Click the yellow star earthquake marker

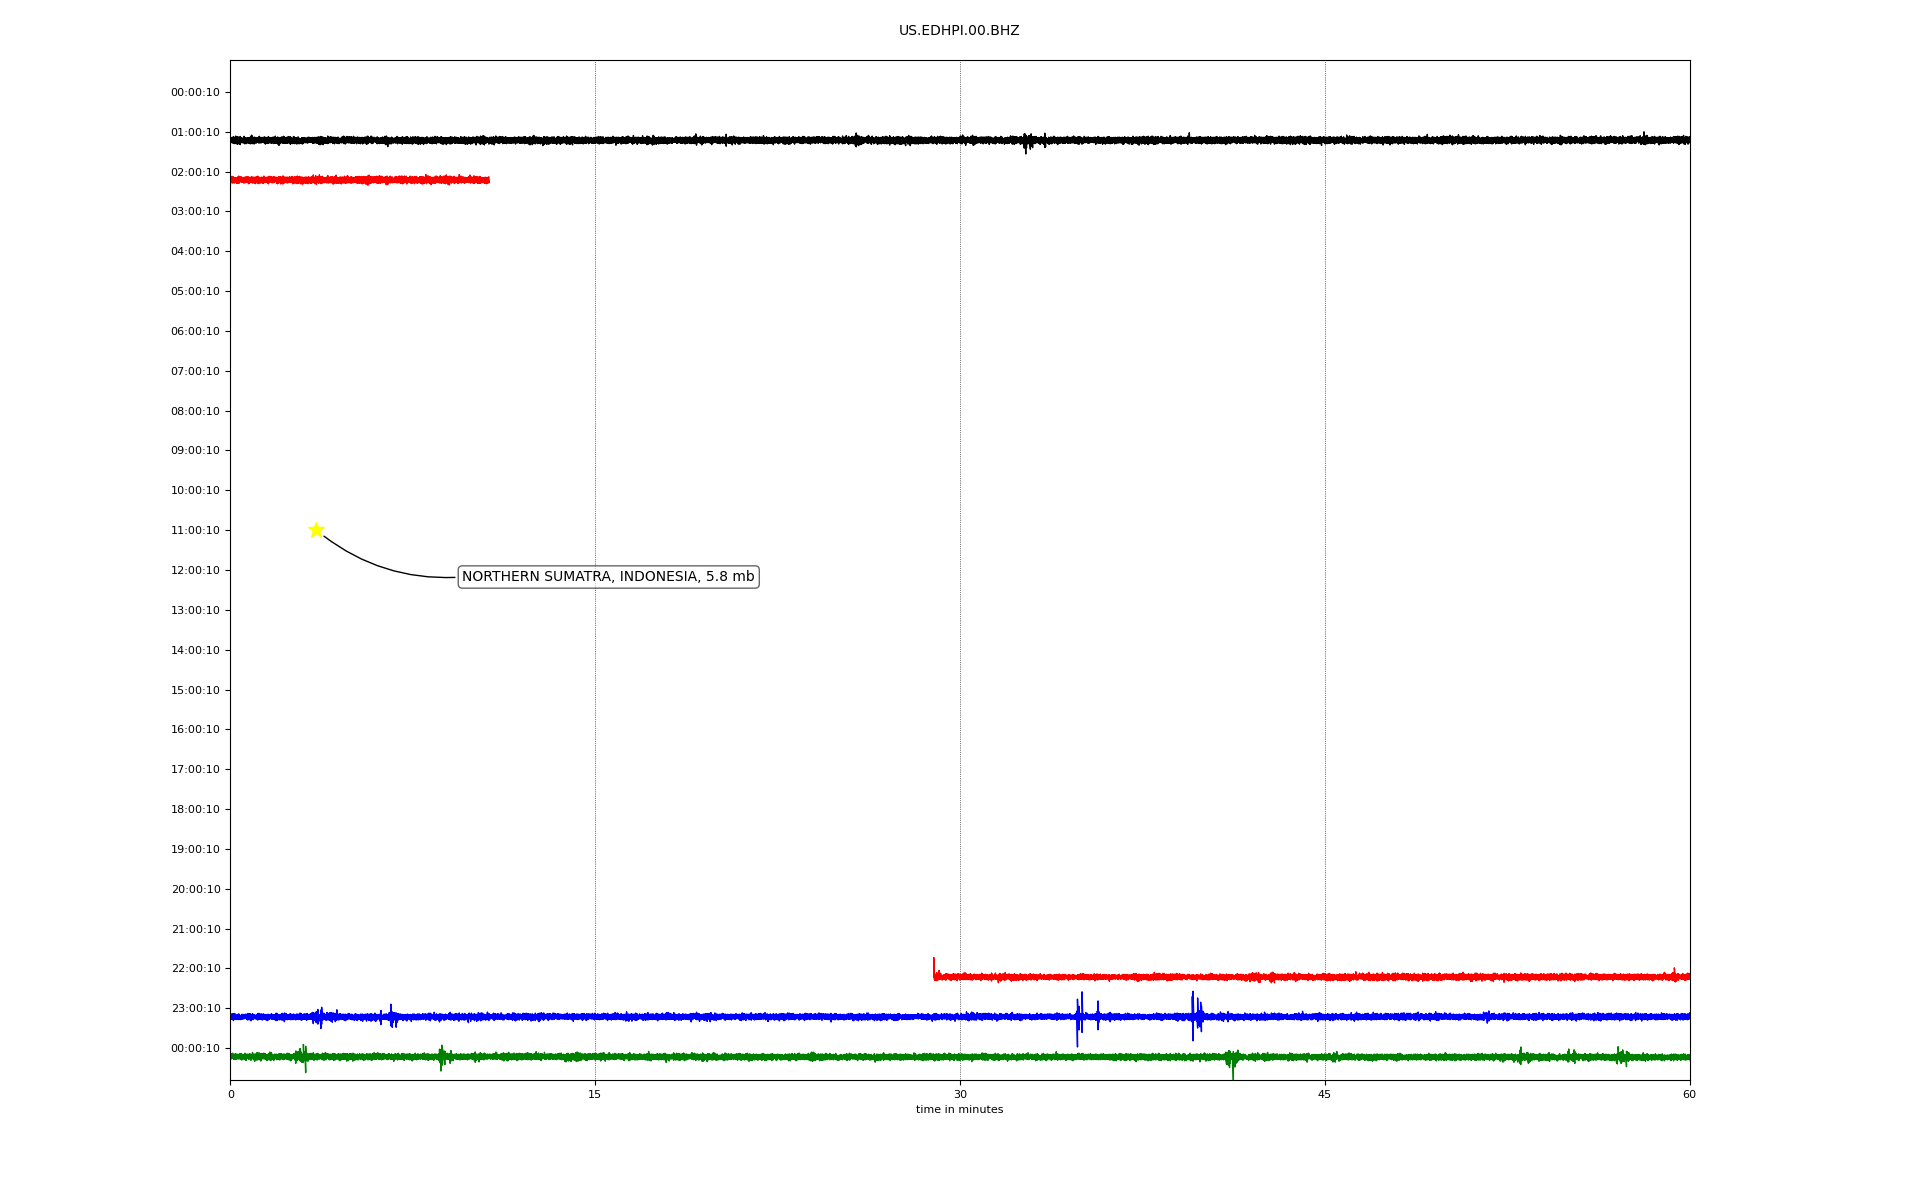pyautogui.click(x=316, y=530)
